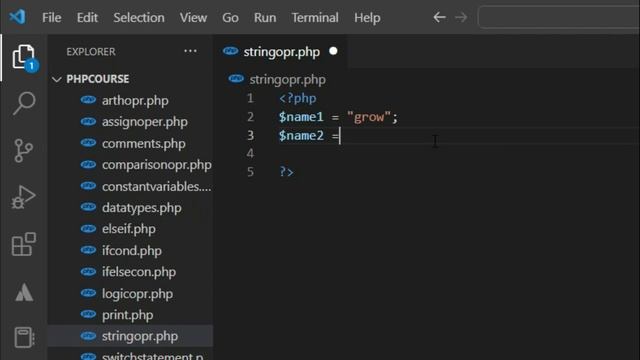Image resolution: width=640 pixels, height=360 pixels.
Task: Click the $name2 variable
Action: coord(301,136)
